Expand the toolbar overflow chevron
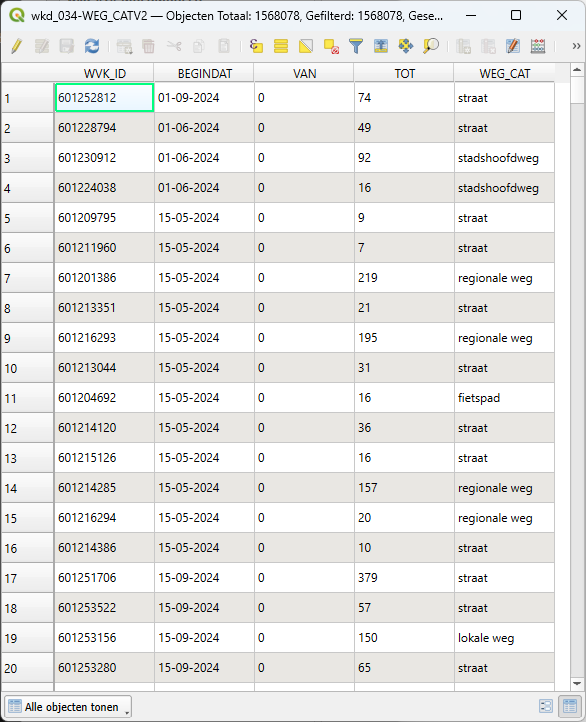This screenshot has height=722, width=586. tap(576, 46)
